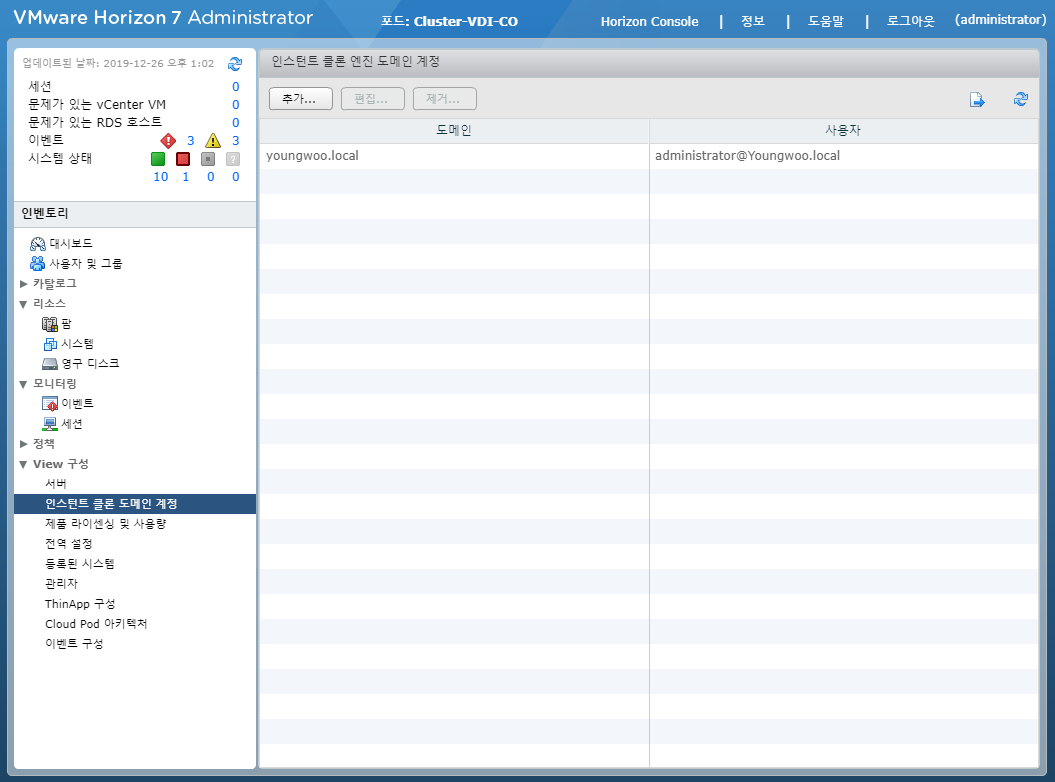Click the green status count 10

161,177
